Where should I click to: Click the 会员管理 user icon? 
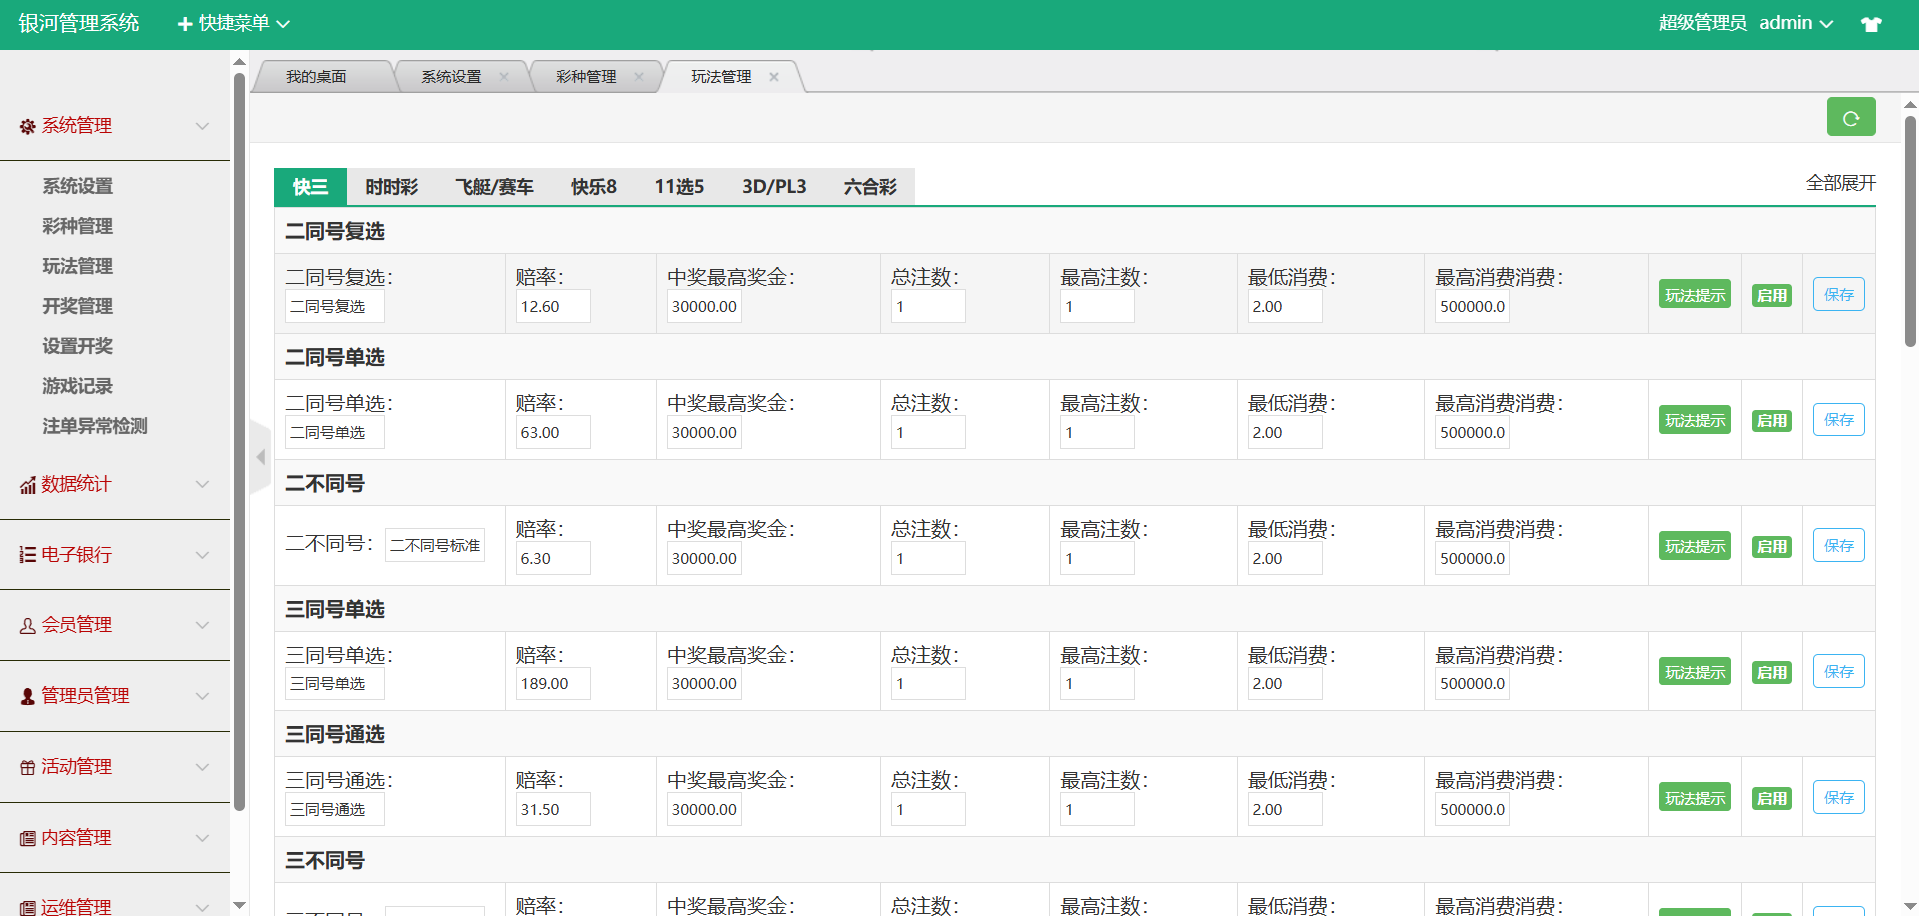(x=27, y=626)
